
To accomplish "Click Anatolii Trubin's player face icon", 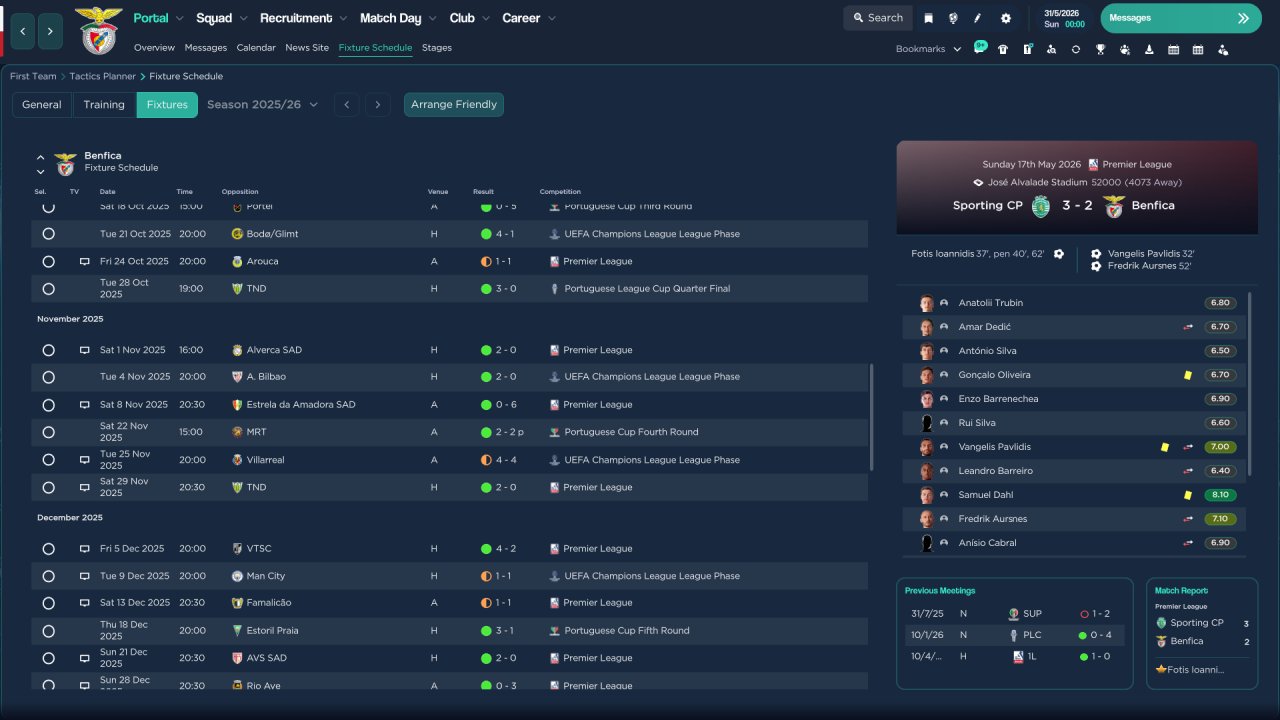I will (x=927, y=303).
